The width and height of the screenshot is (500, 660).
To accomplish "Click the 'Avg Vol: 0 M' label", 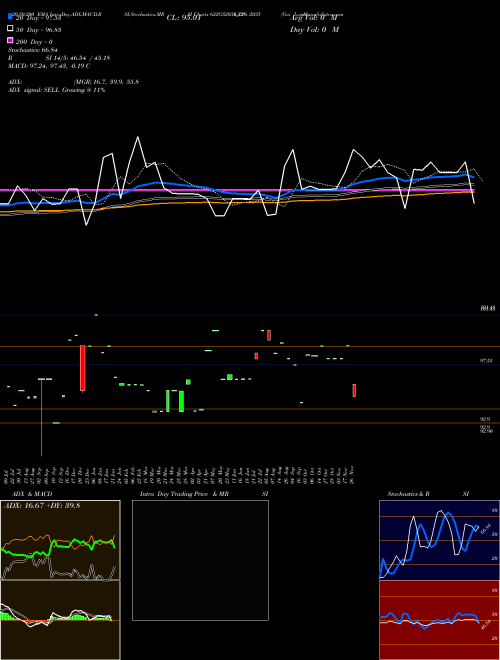I will point(315,18).
